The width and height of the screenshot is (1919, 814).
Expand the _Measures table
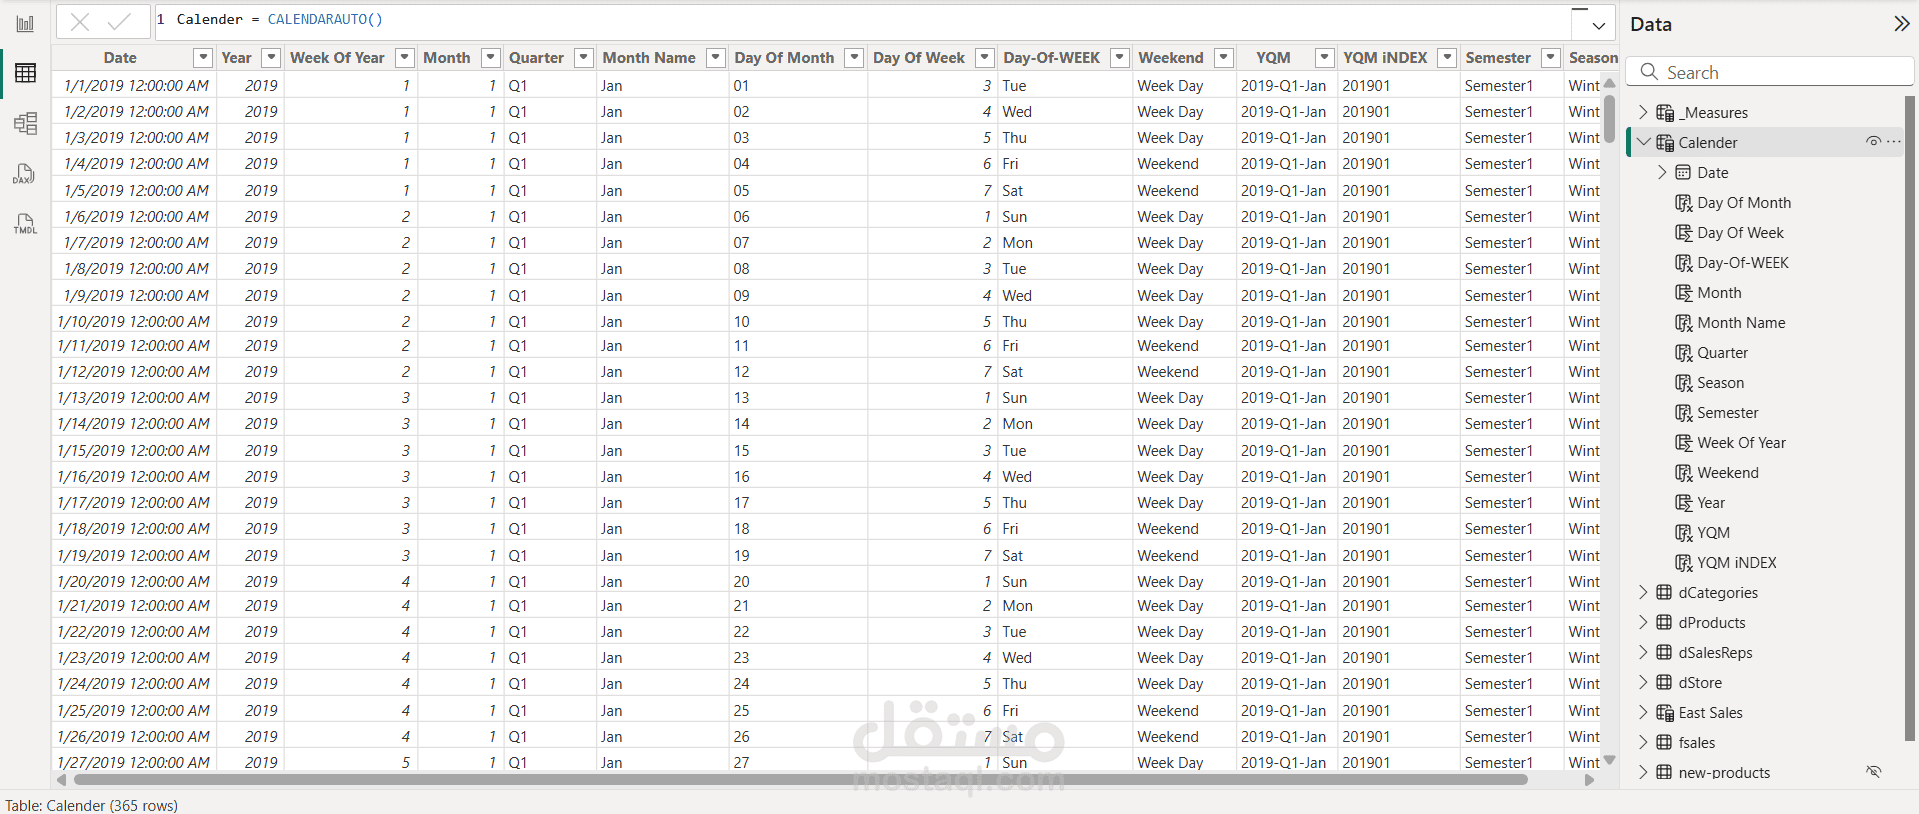tap(1643, 112)
